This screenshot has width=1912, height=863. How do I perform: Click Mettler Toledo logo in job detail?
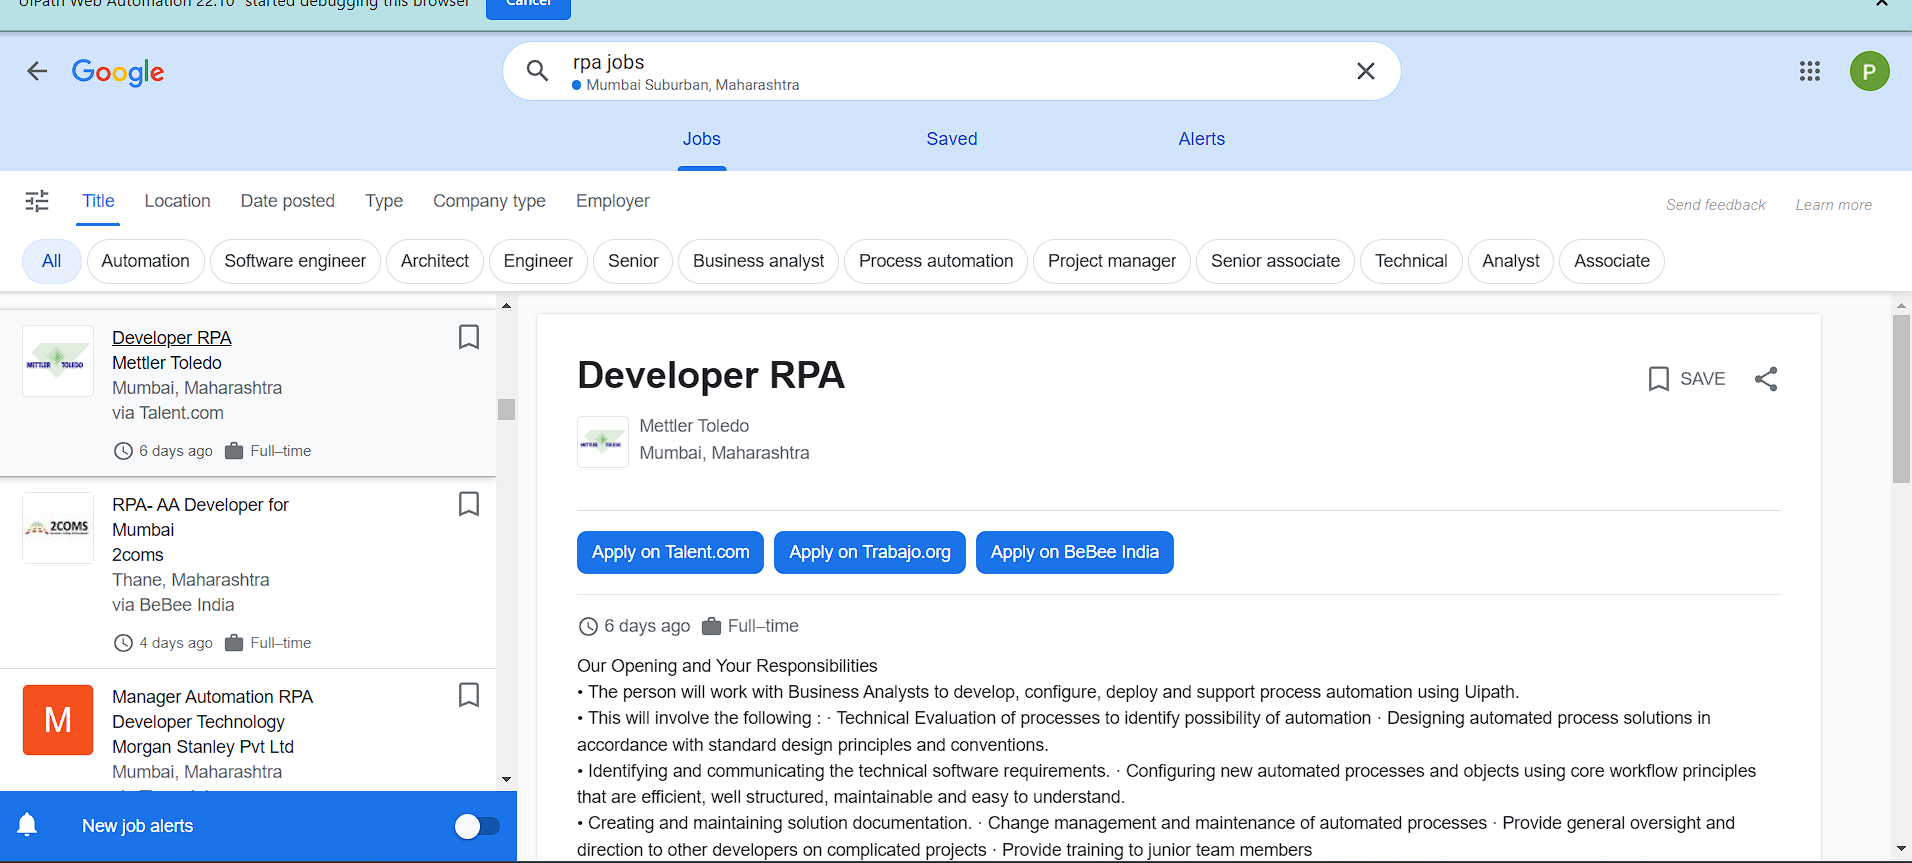[603, 442]
